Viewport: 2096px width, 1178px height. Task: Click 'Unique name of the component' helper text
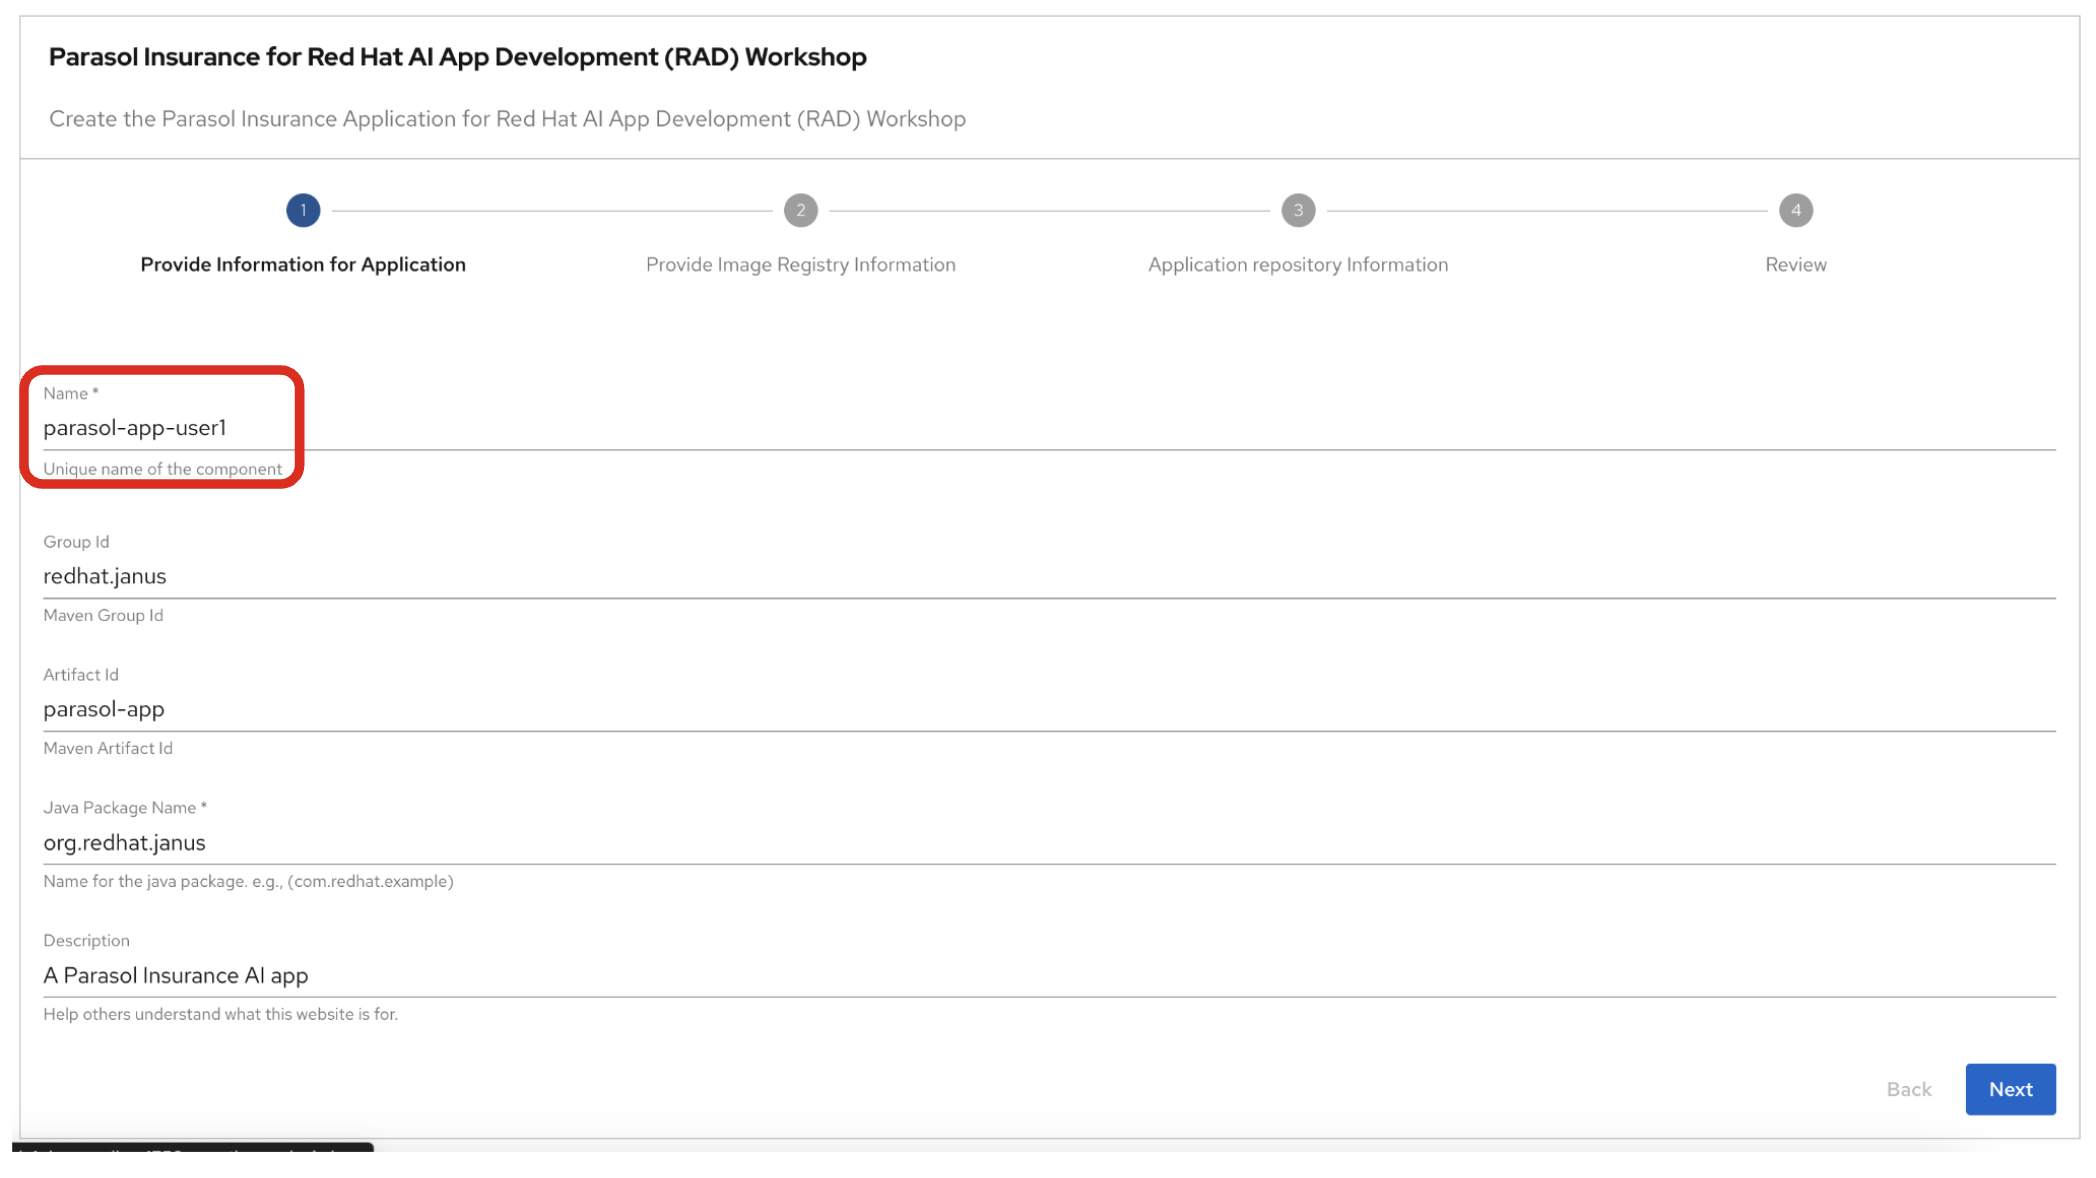click(x=162, y=469)
